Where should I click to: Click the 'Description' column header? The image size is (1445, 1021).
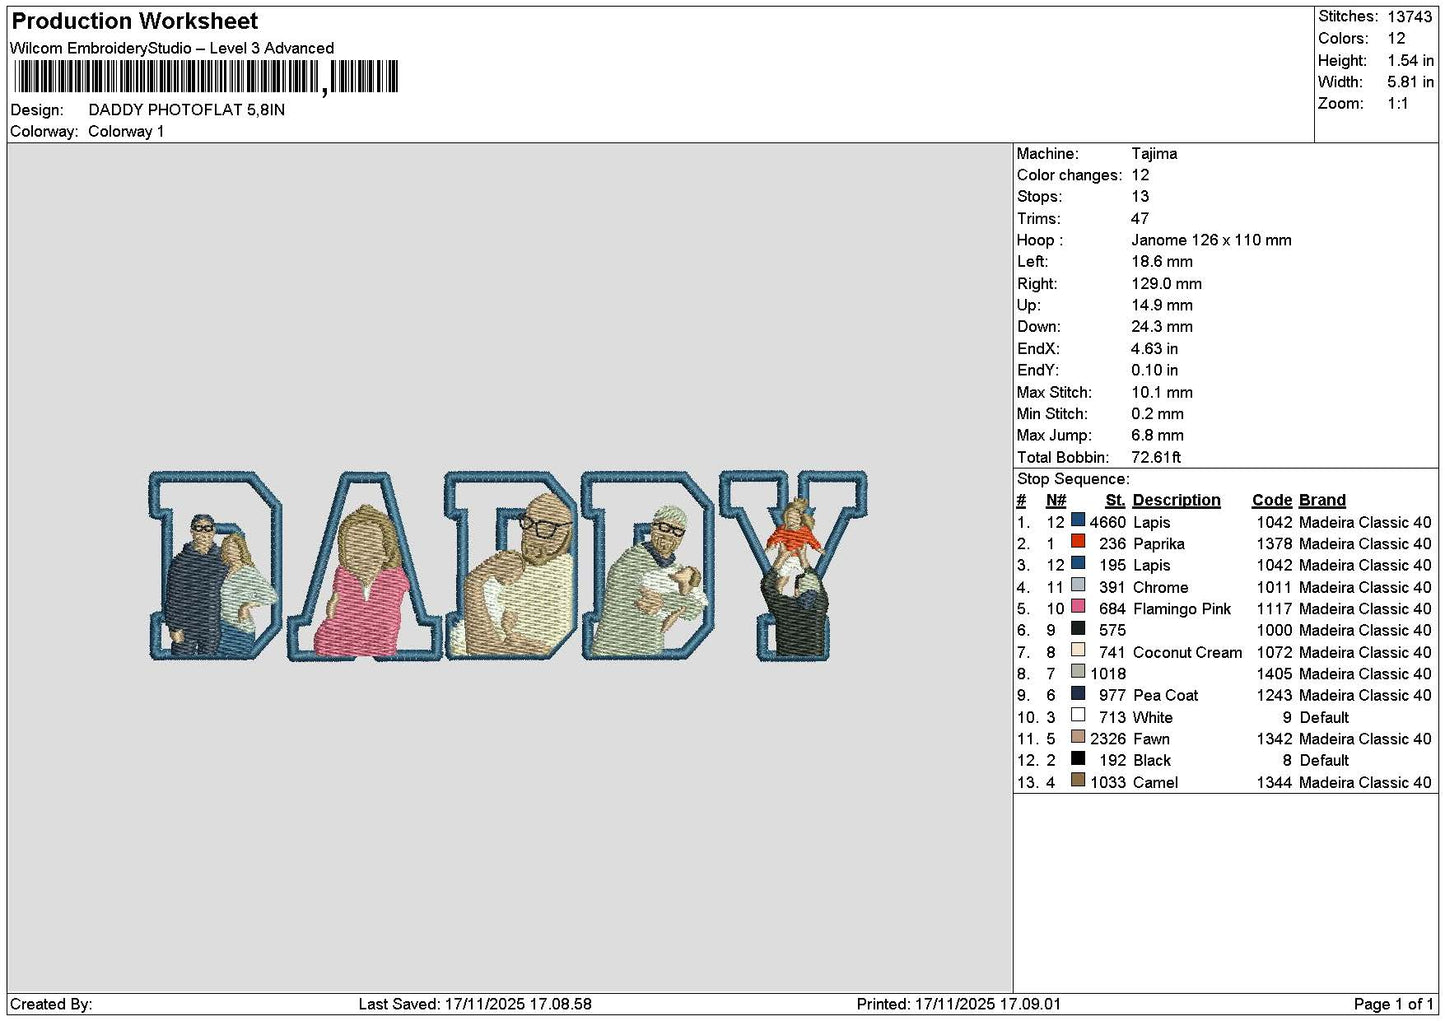coord(1176,500)
